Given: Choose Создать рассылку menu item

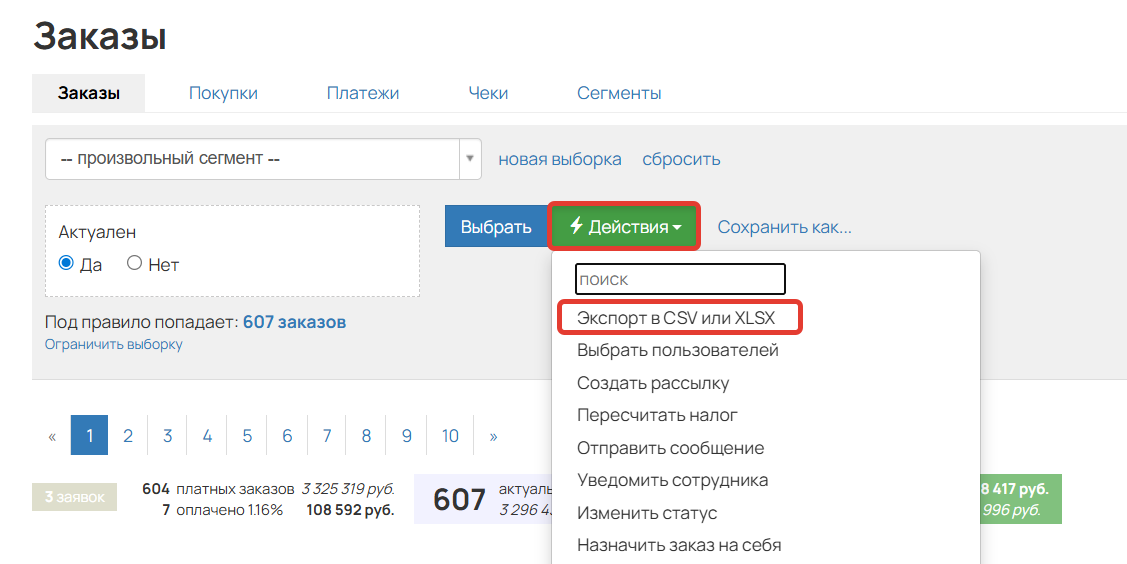Looking at the screenshot, I should pos(653,383).
